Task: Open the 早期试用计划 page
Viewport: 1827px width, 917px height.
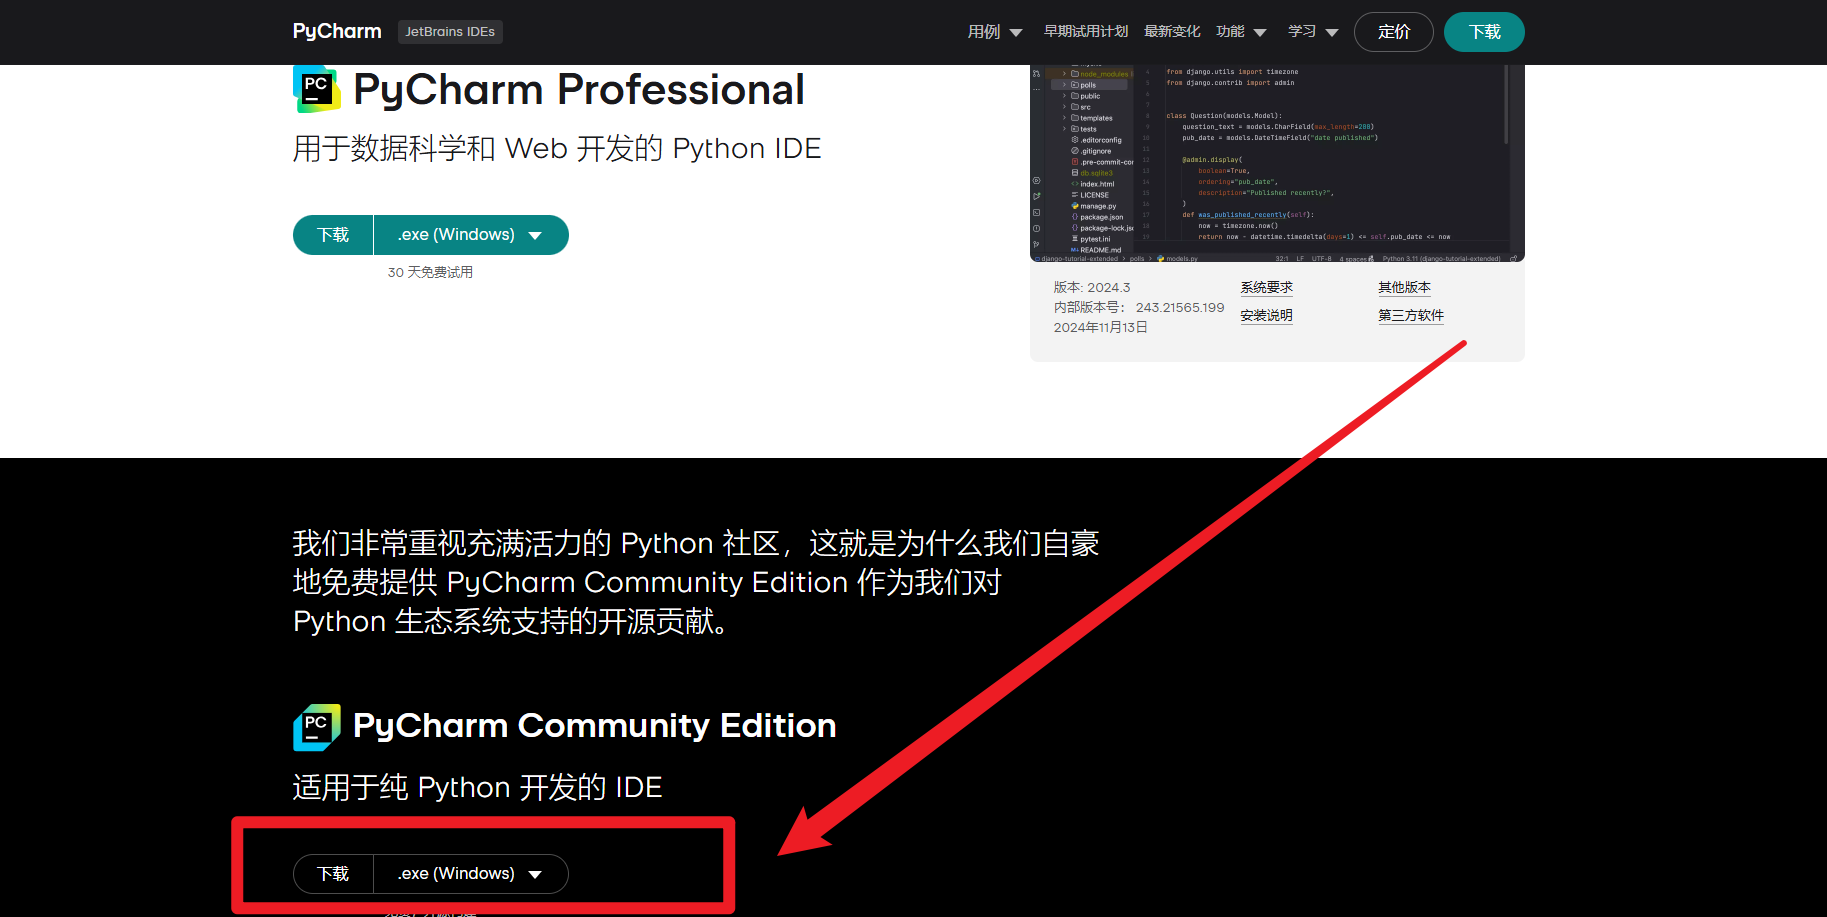Action: (x=1086, y=32)
